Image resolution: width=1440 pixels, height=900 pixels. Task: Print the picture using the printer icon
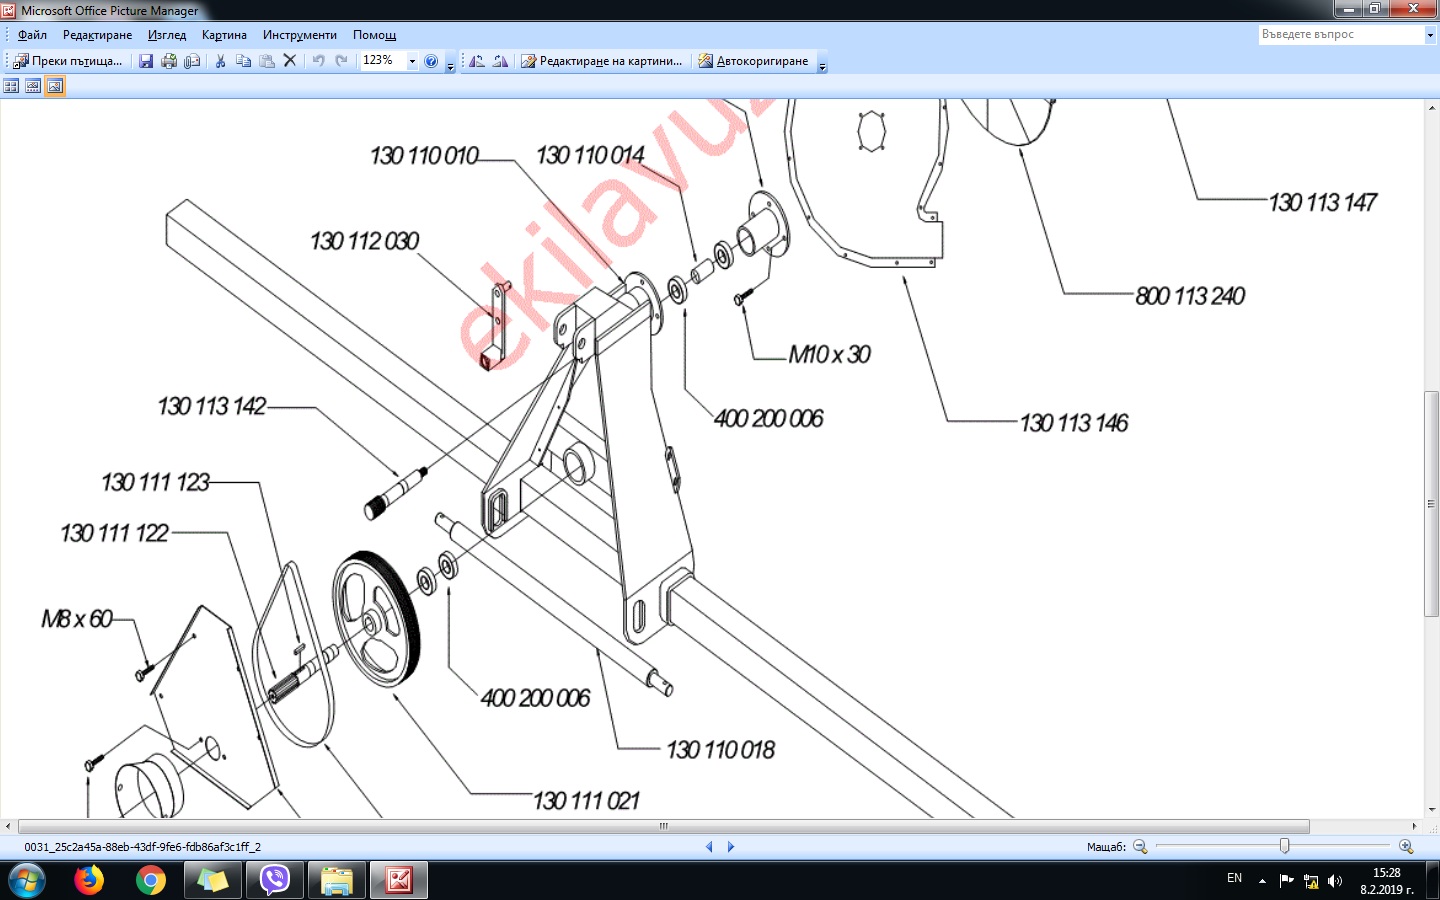pos(169,61)
